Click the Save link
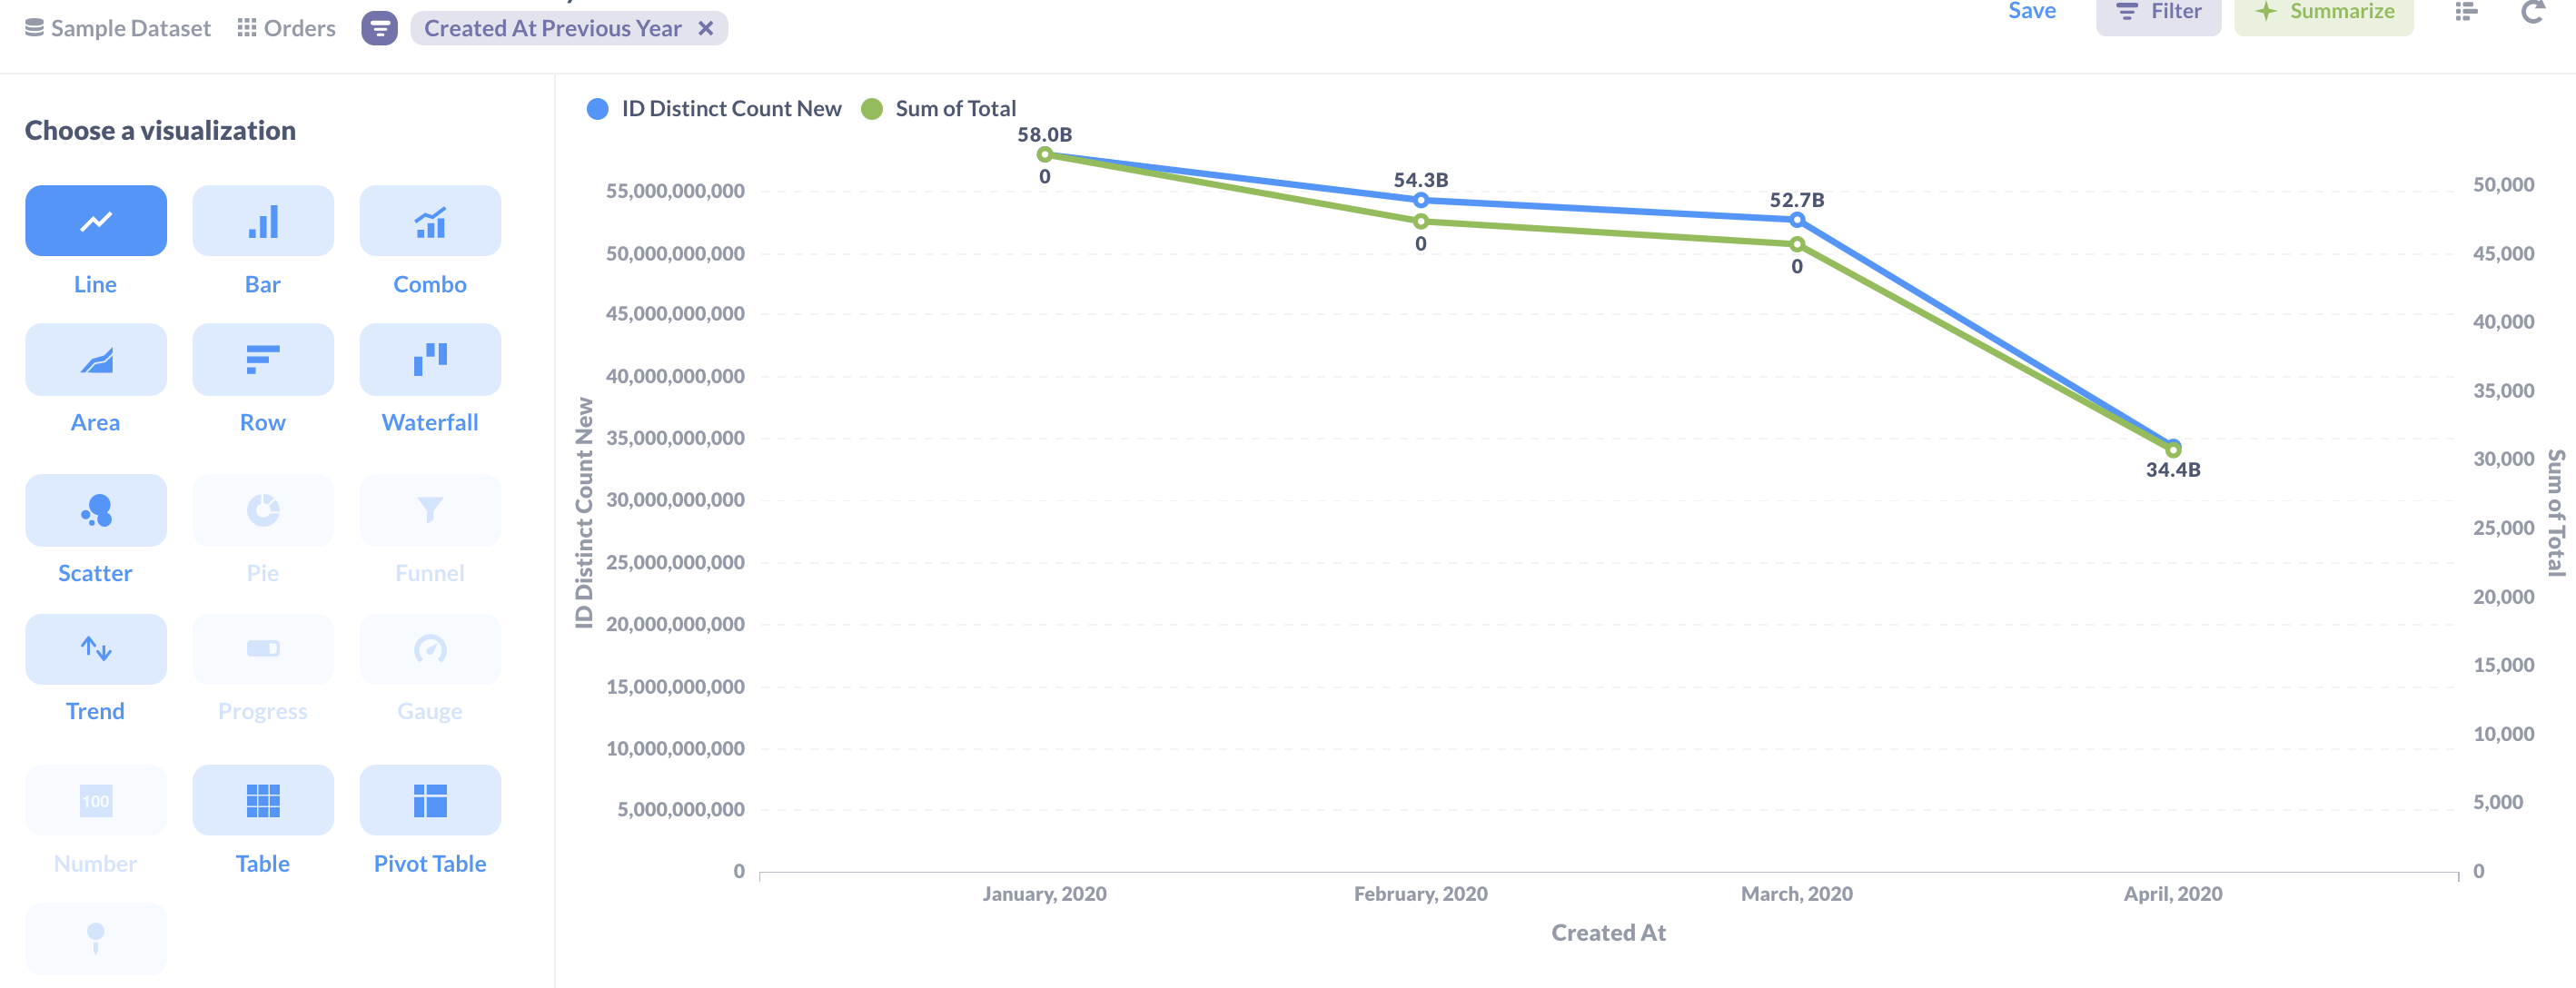The width and height of the screenshot is (2576, 988). tap(2031, 11)
